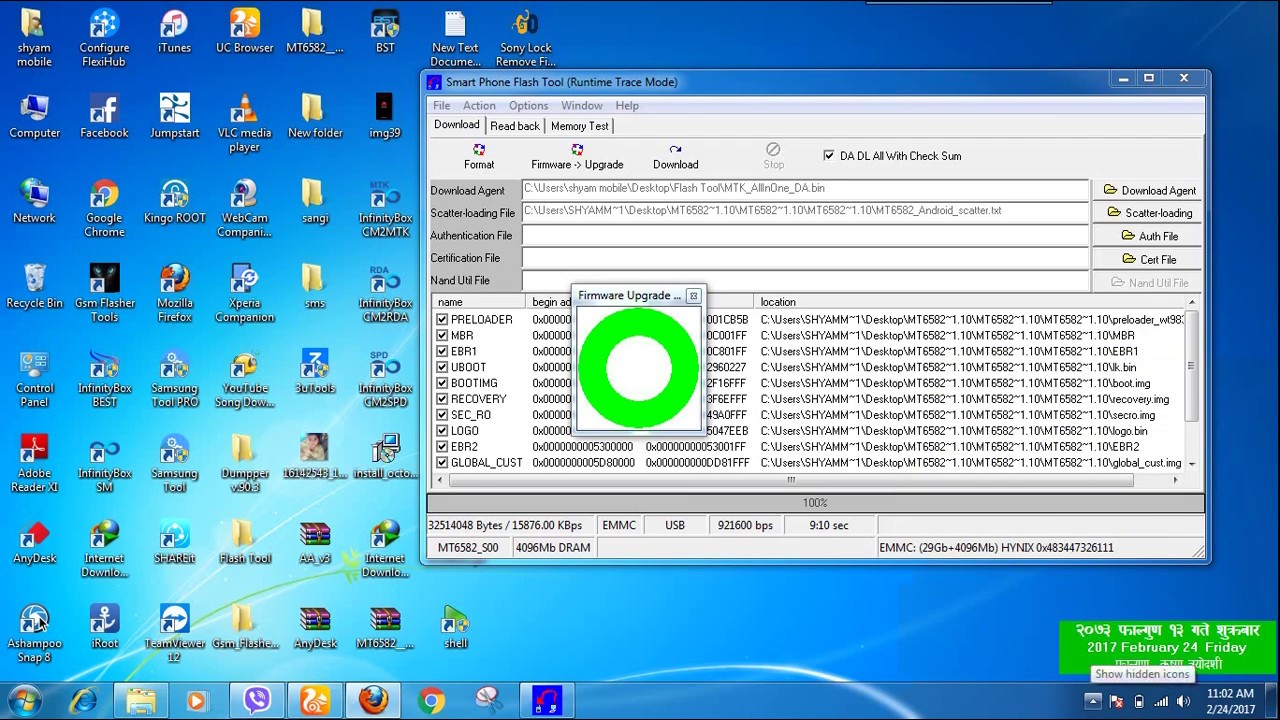
Task: Uncheck the UBOOT partition checkbox
Action: tap(442, 367)
